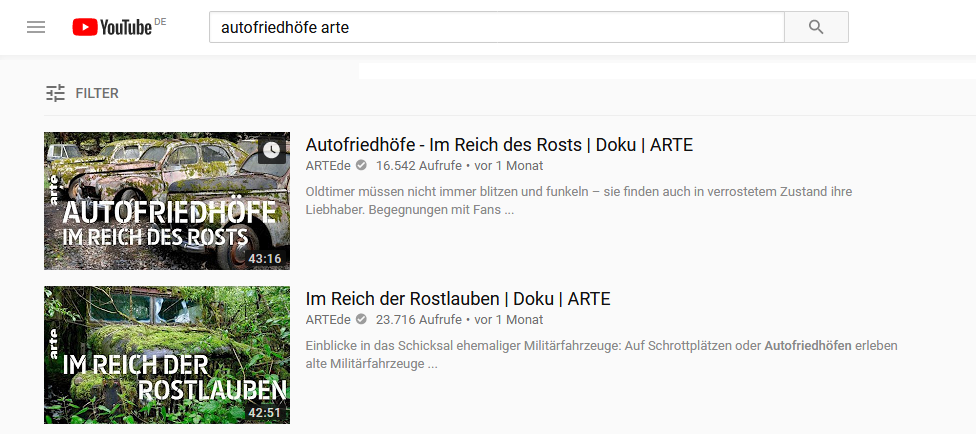The width and height of the screenshot is (976, 434).
Task: Open the hamburger guide menu
Action: tap(36, 27)
